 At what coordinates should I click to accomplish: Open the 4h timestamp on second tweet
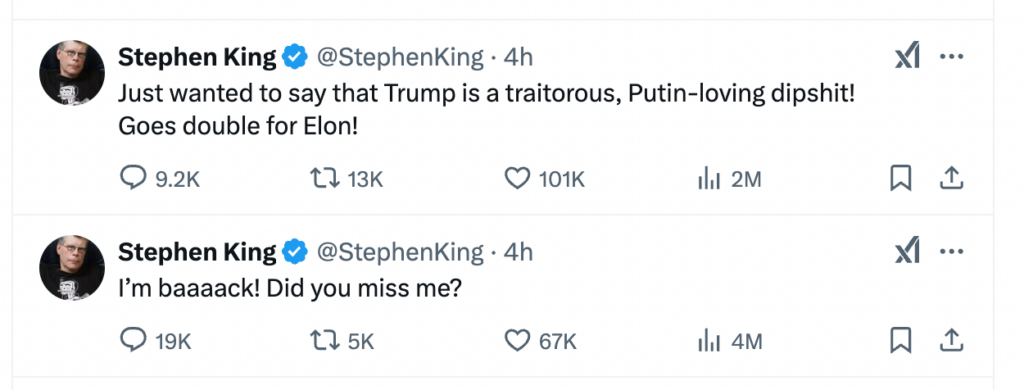(519, 252)
